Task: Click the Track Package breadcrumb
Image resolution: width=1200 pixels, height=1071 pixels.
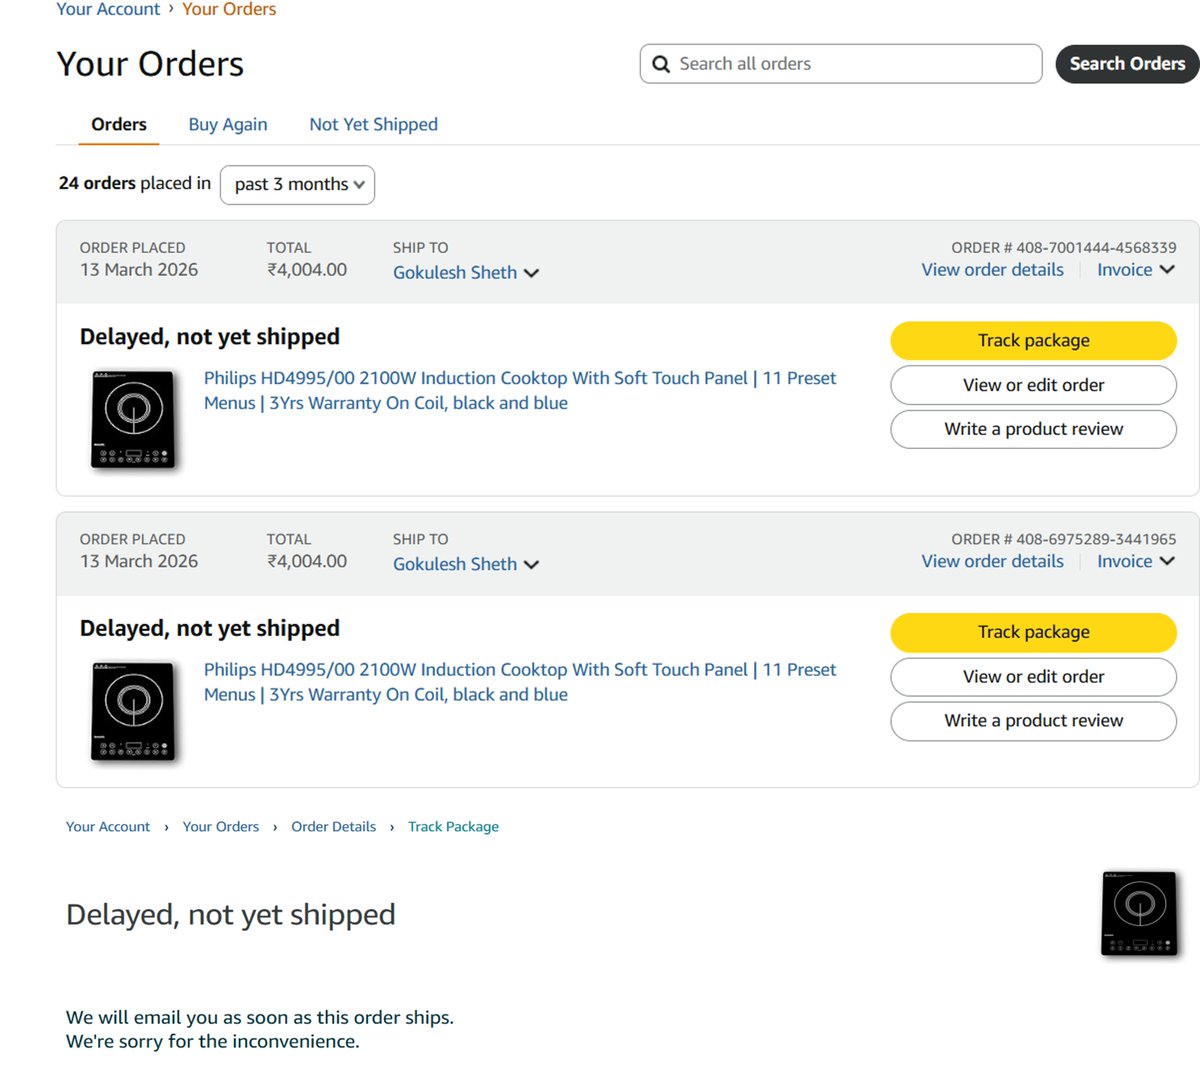Action: pyautogui.click(x=453, y=827)
